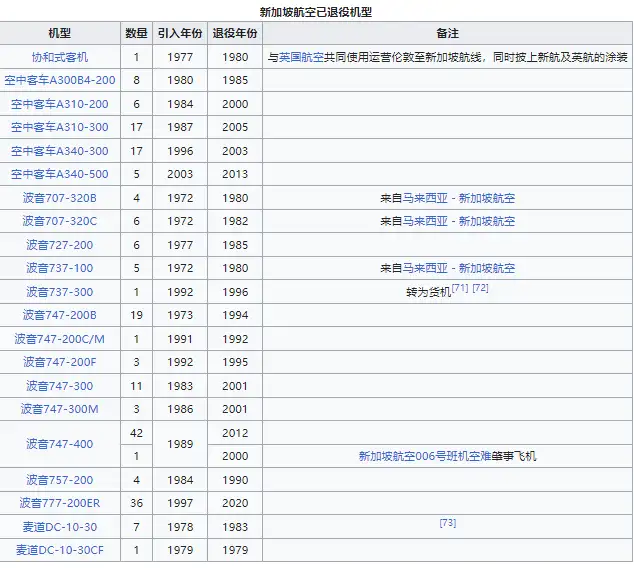
Task: Open the 波音777-200ER link
Action: pyautogui.click(x=59, y=503)
